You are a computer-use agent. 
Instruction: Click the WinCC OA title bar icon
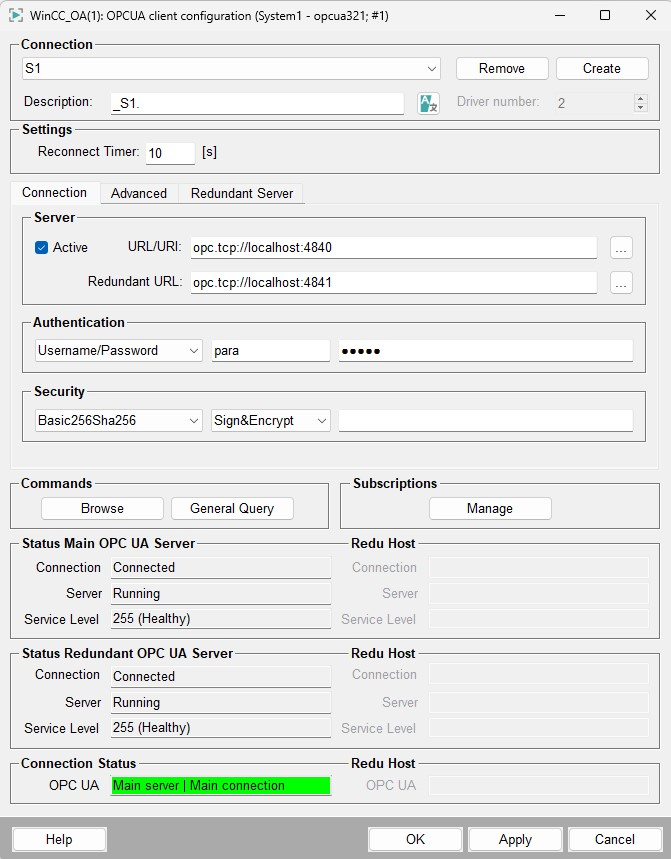(x=16, y=16)
